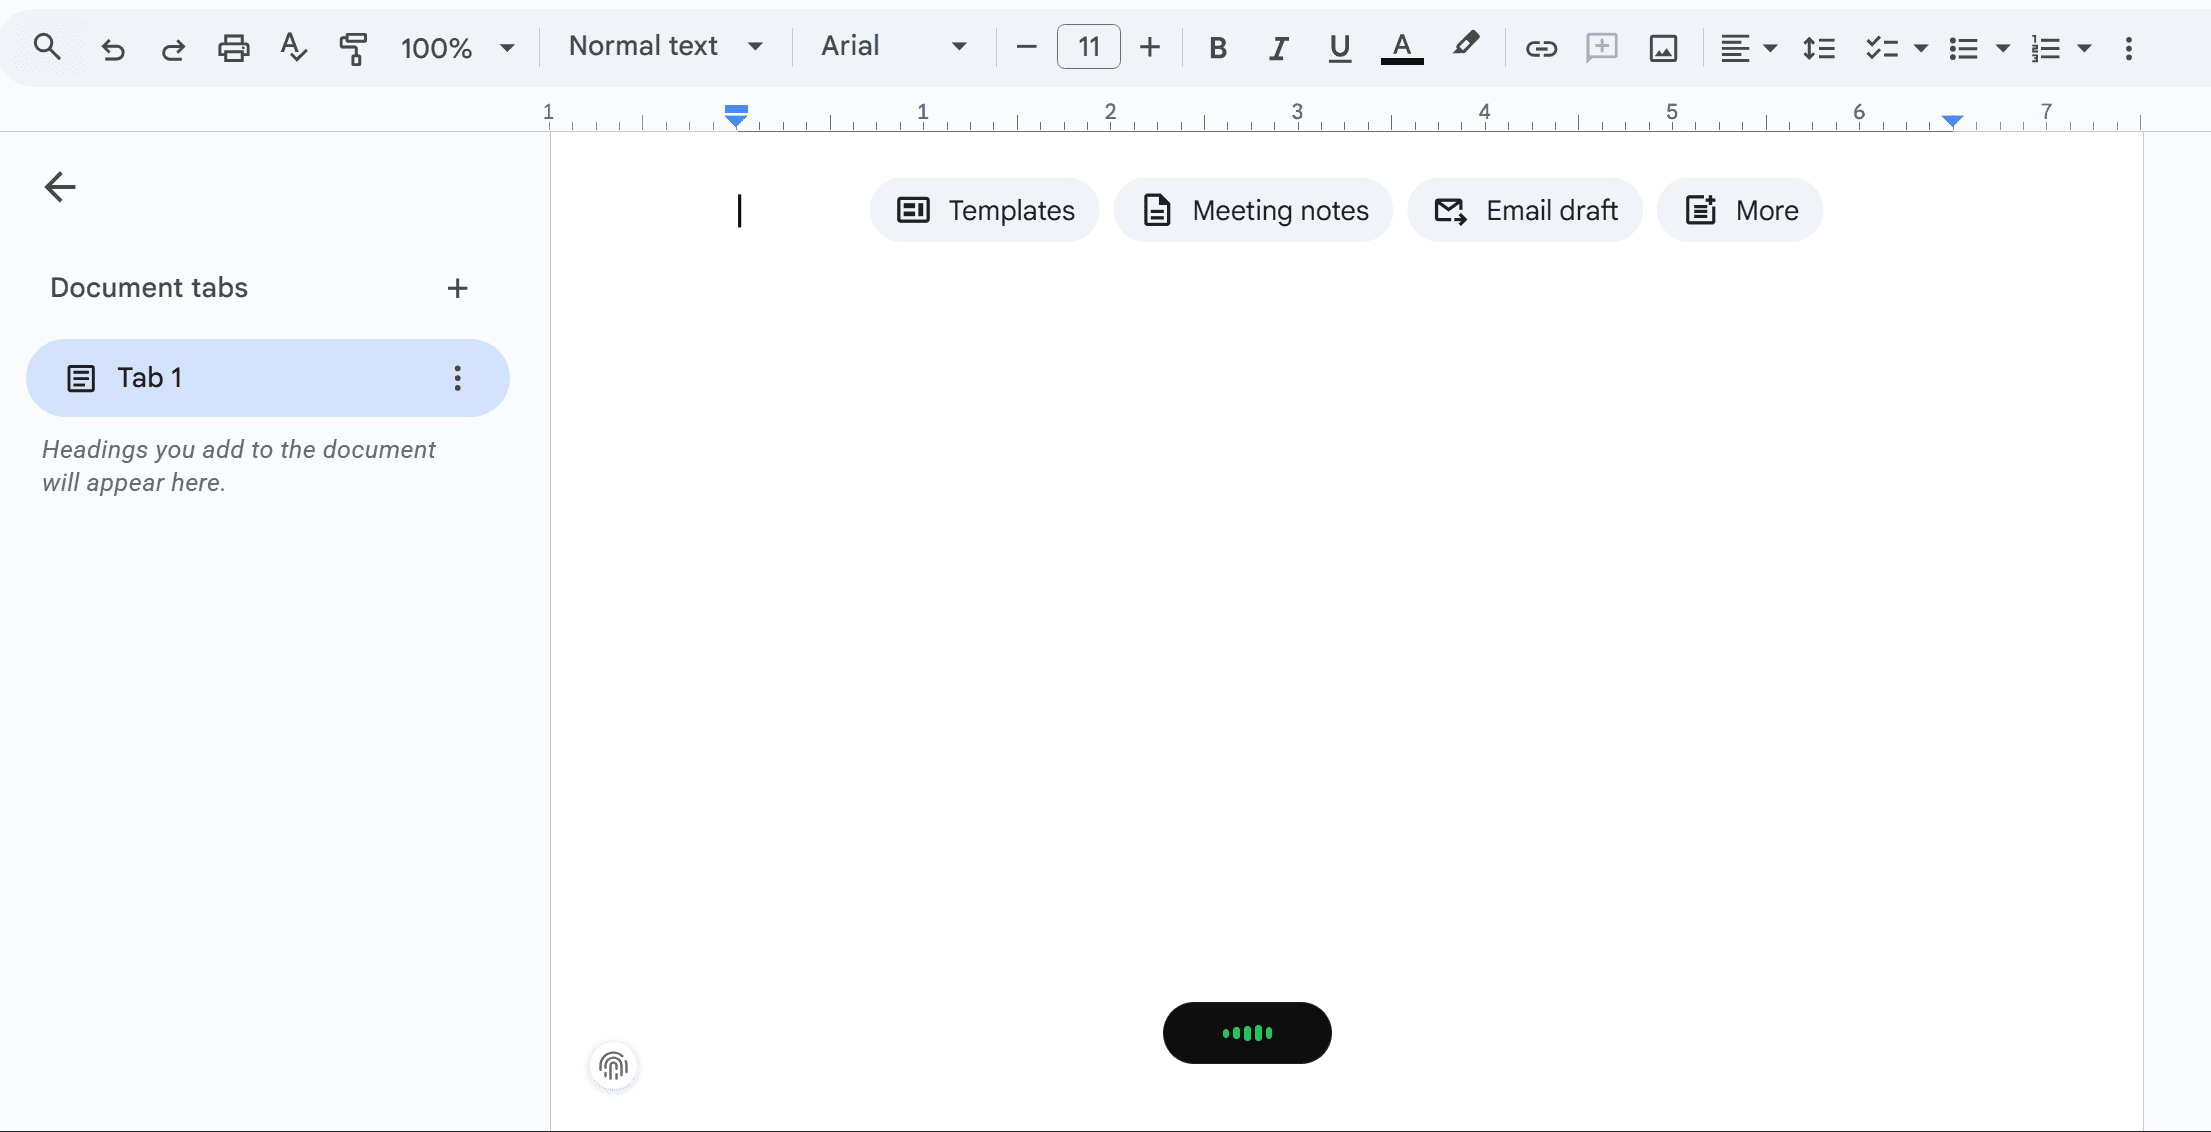Open the insert link tool
The height and width of the screenshot is (1132, 2211).
[1541, 47]
